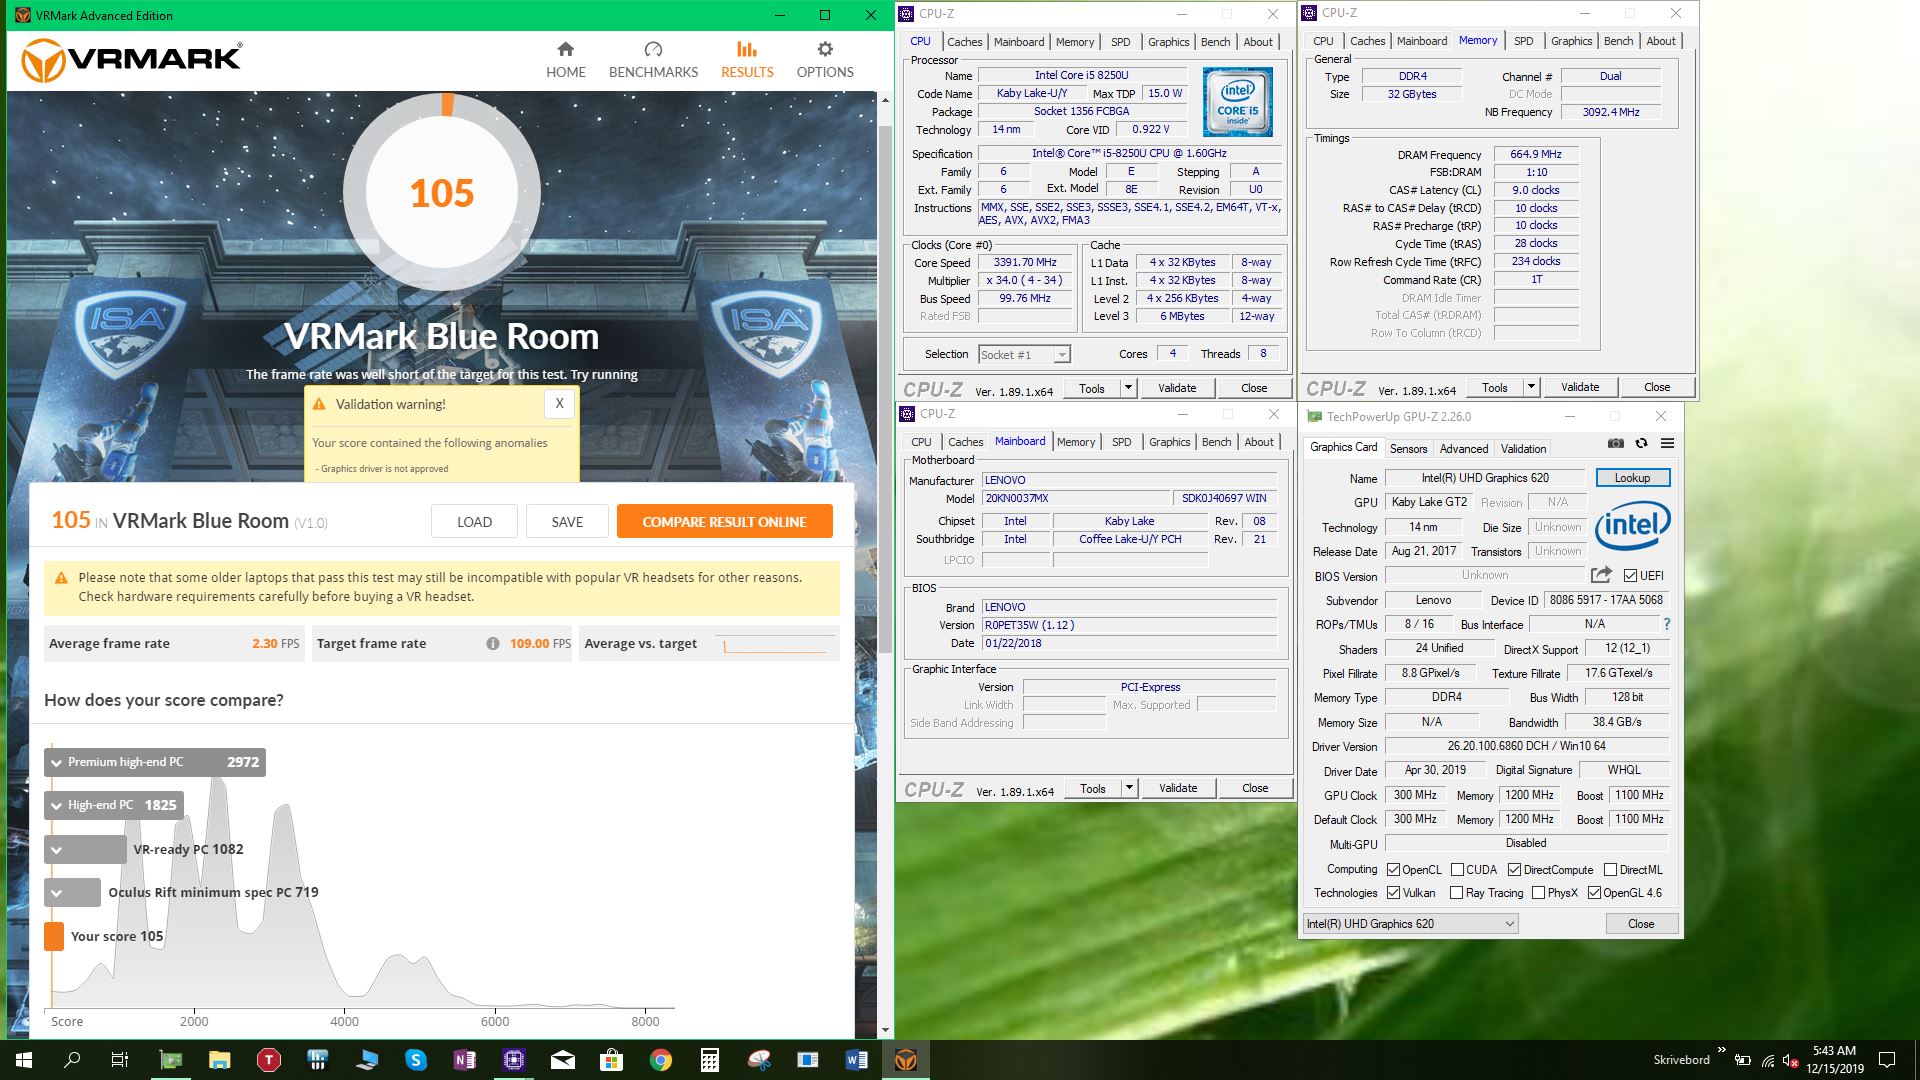
Task: Expand the High-end PC 1825 entry
Action: [x=114, y=805]
